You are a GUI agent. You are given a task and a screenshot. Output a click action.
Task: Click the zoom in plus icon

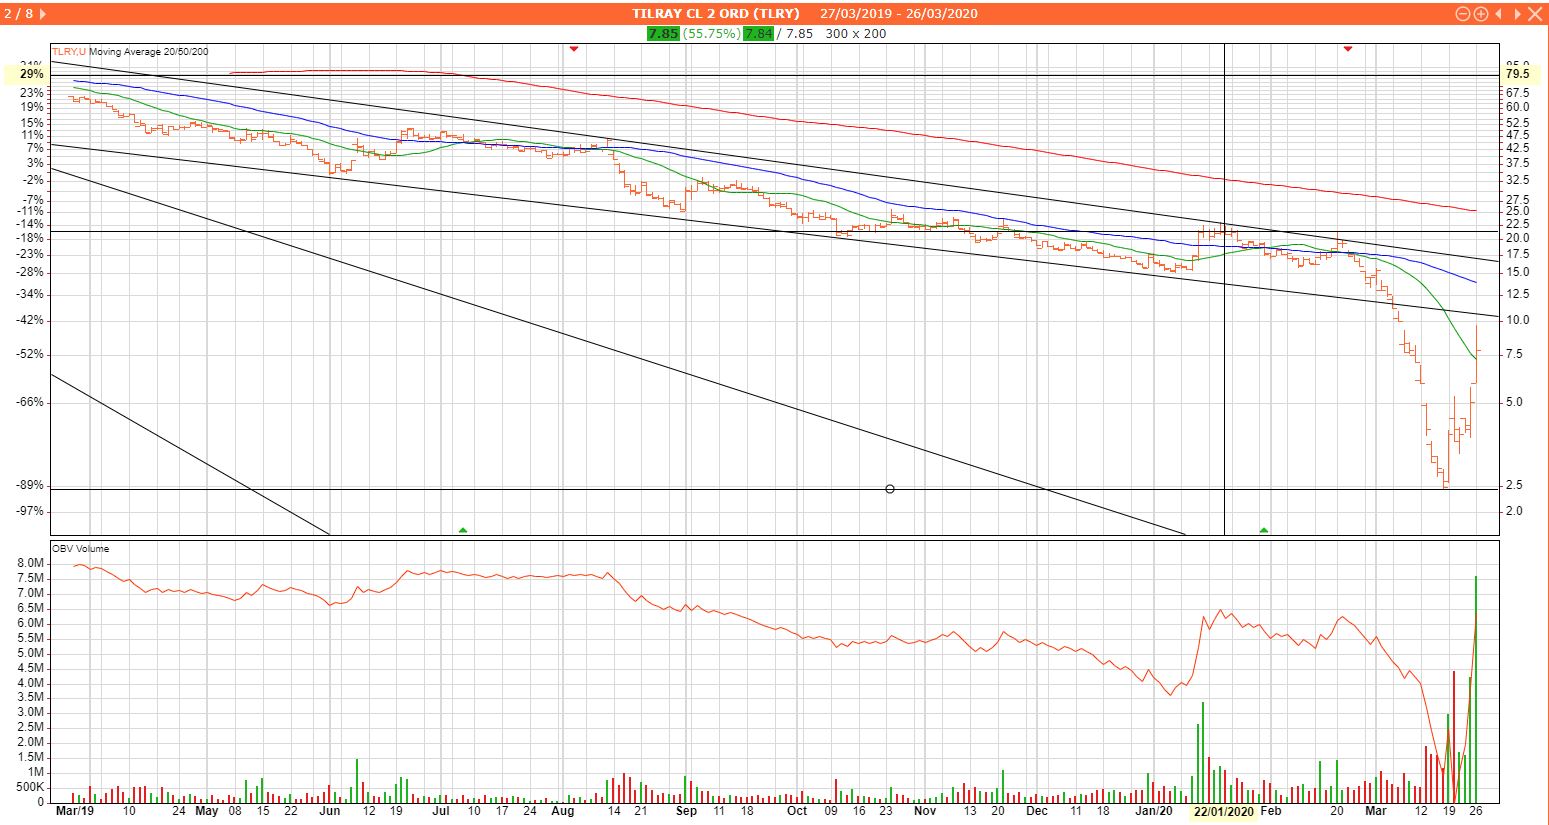click(x=1480, y=14)
